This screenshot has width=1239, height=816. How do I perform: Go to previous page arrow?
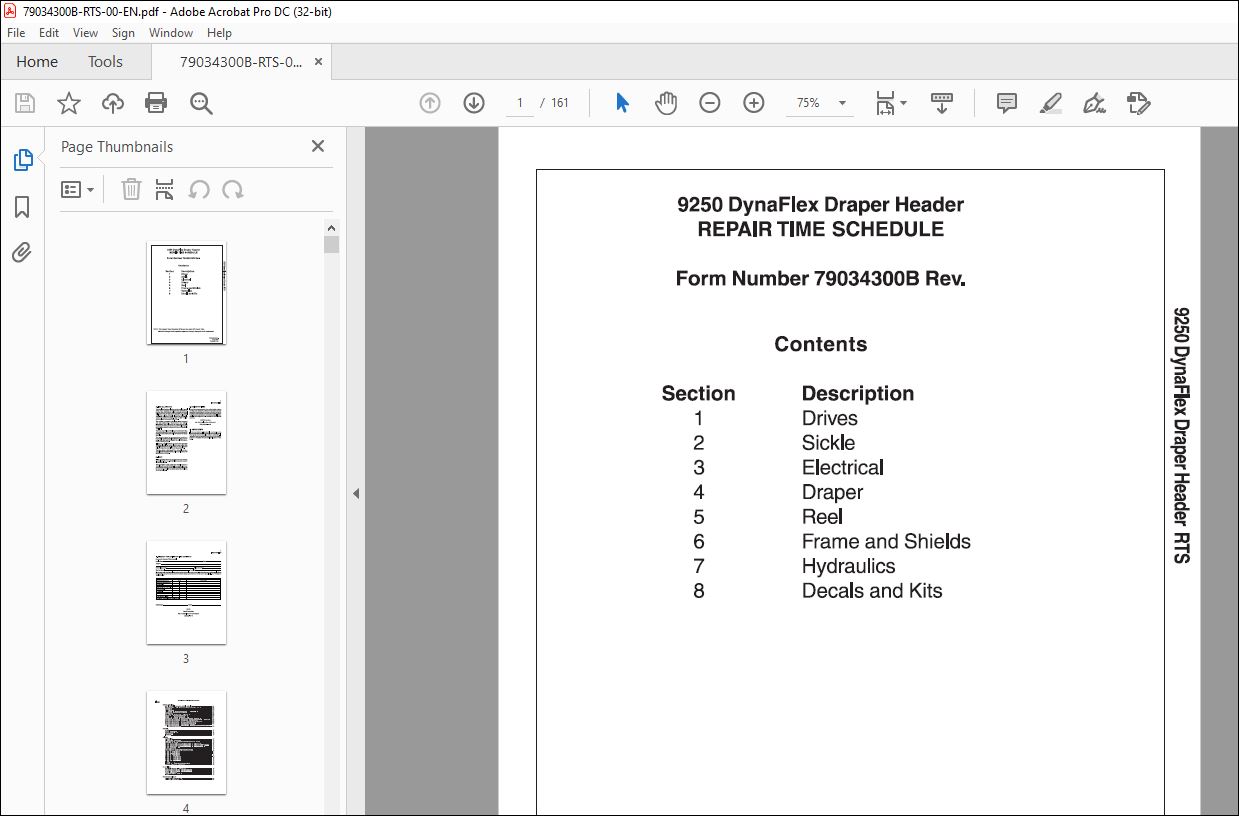[x=430, y=103]
